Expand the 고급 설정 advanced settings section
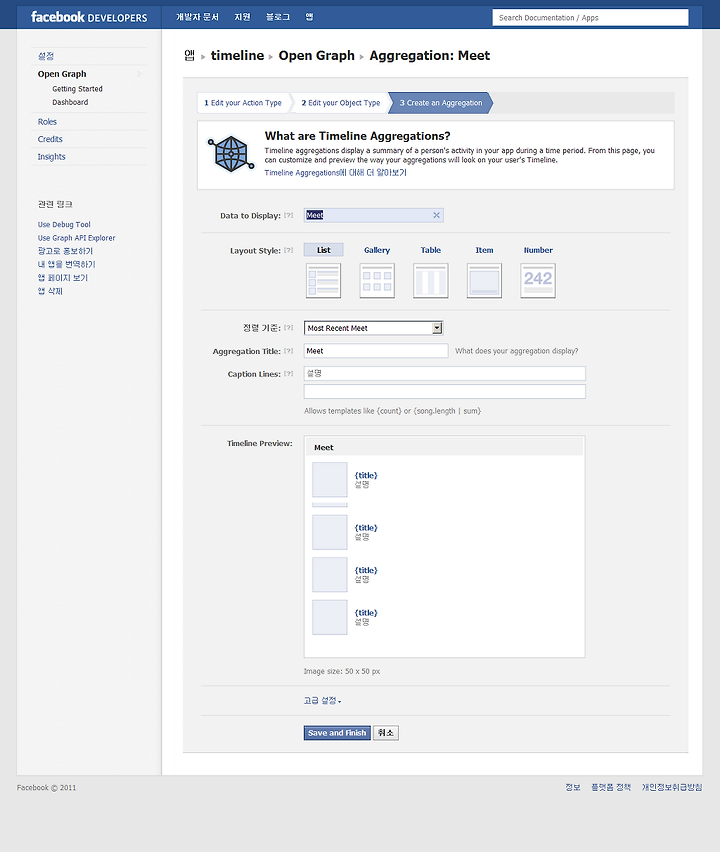 322,701
